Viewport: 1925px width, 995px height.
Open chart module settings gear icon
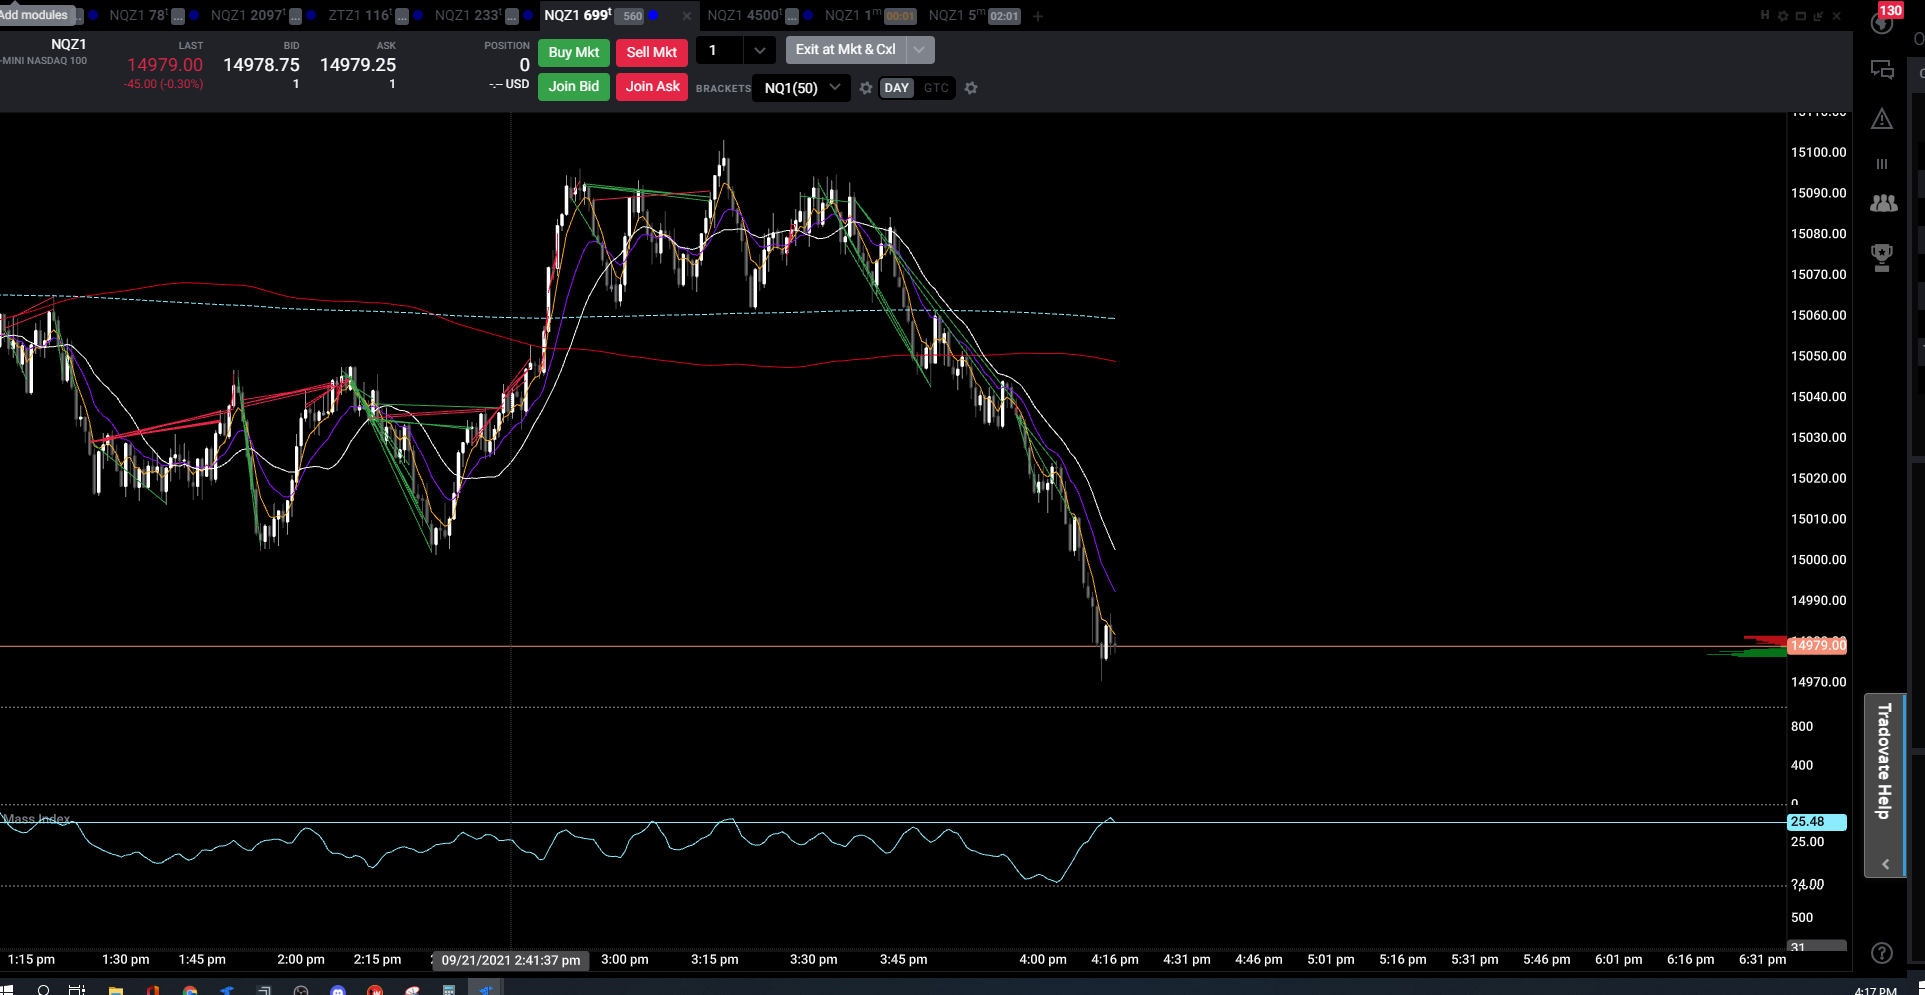1782,16
